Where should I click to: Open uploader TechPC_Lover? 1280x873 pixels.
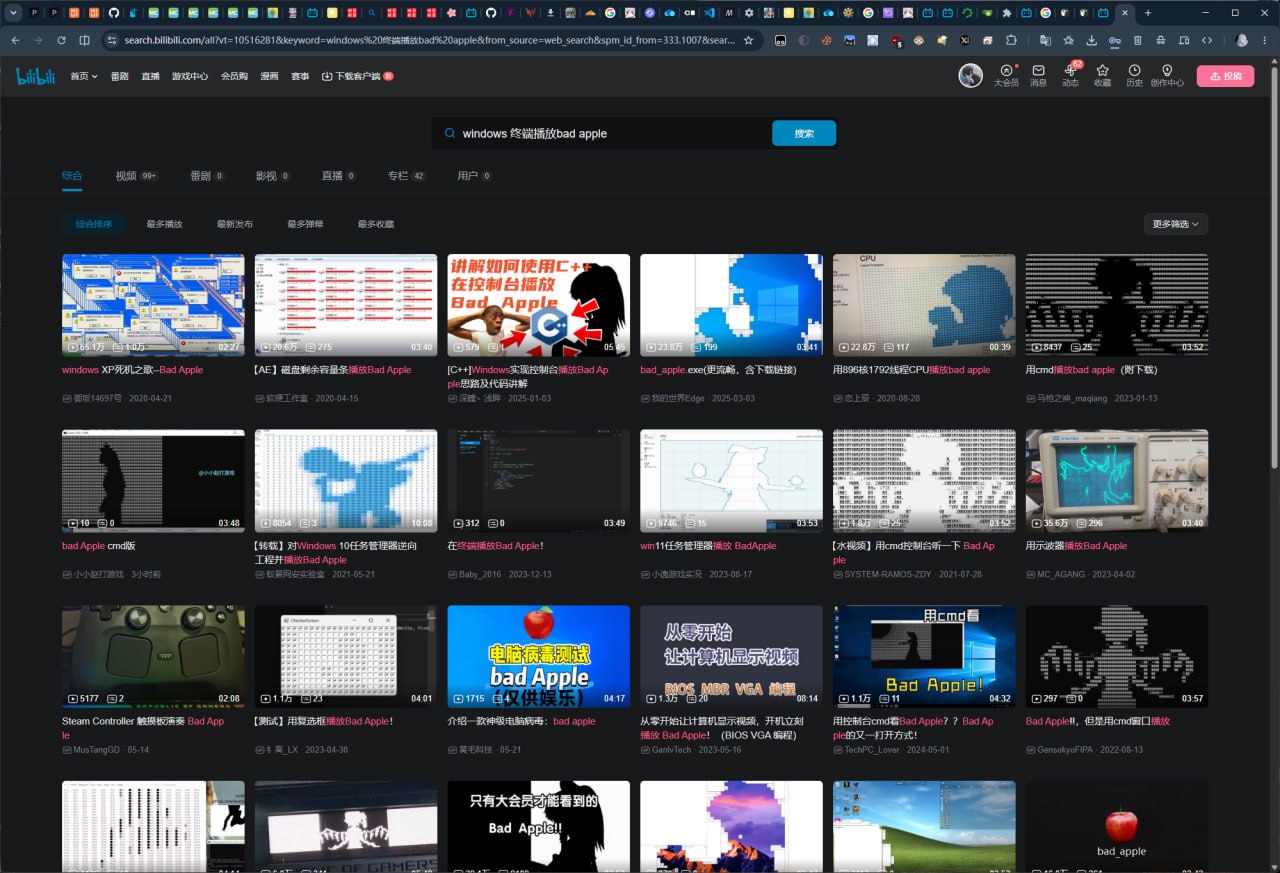(866, 749)
